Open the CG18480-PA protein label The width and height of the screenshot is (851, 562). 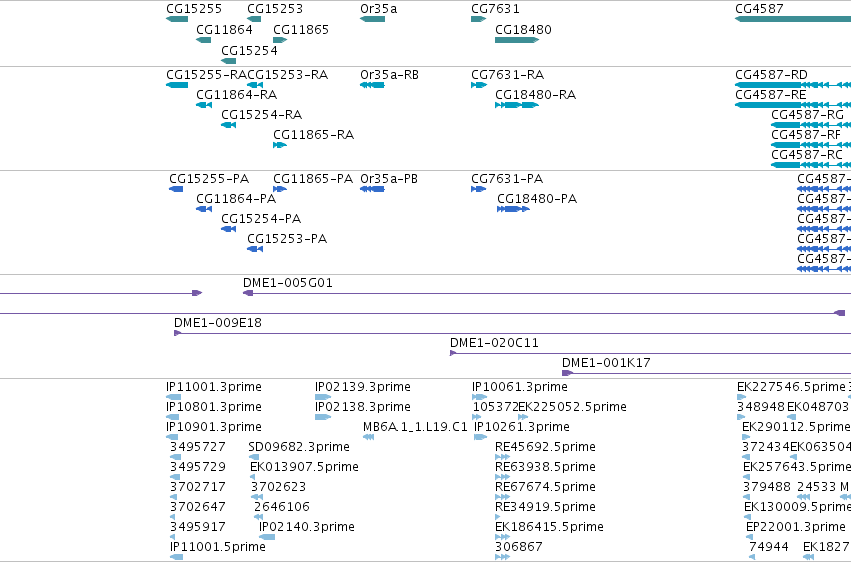537,199
